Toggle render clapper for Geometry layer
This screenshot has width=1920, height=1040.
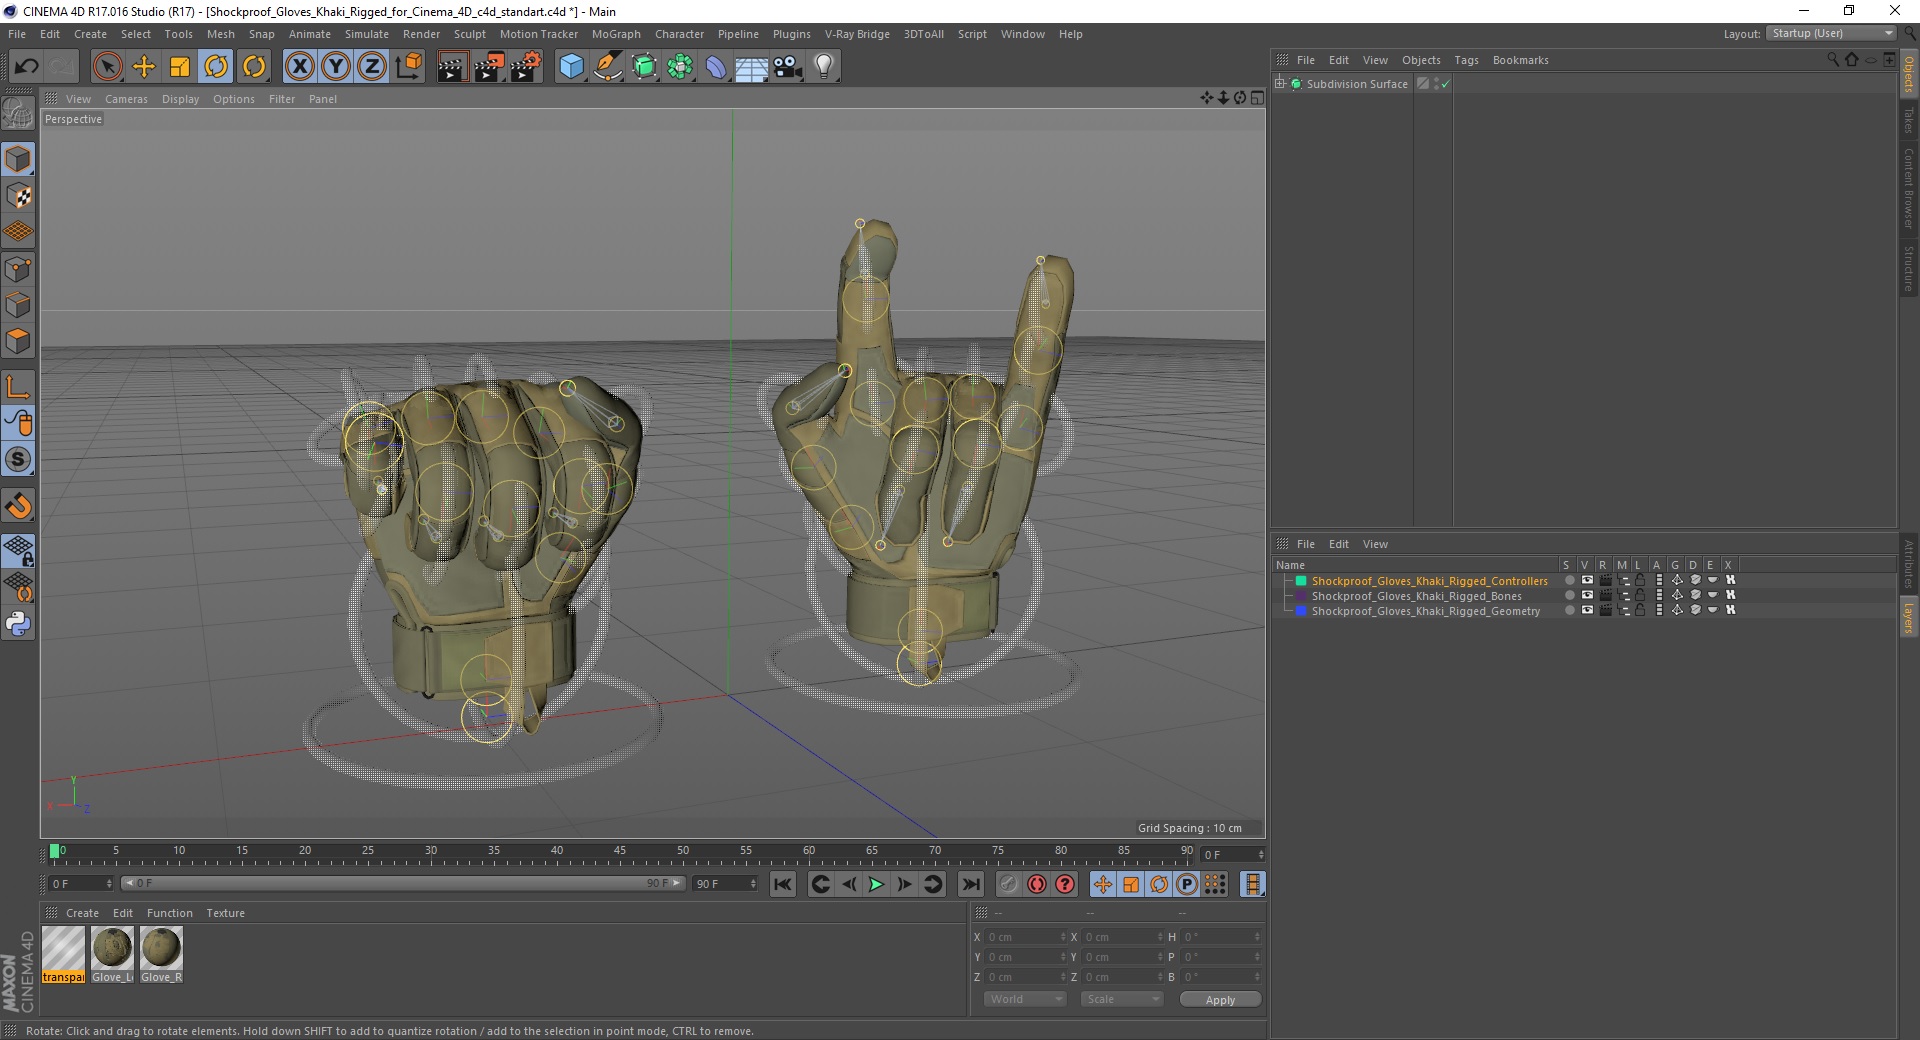pyautogui.click(x=1605, y=610)
